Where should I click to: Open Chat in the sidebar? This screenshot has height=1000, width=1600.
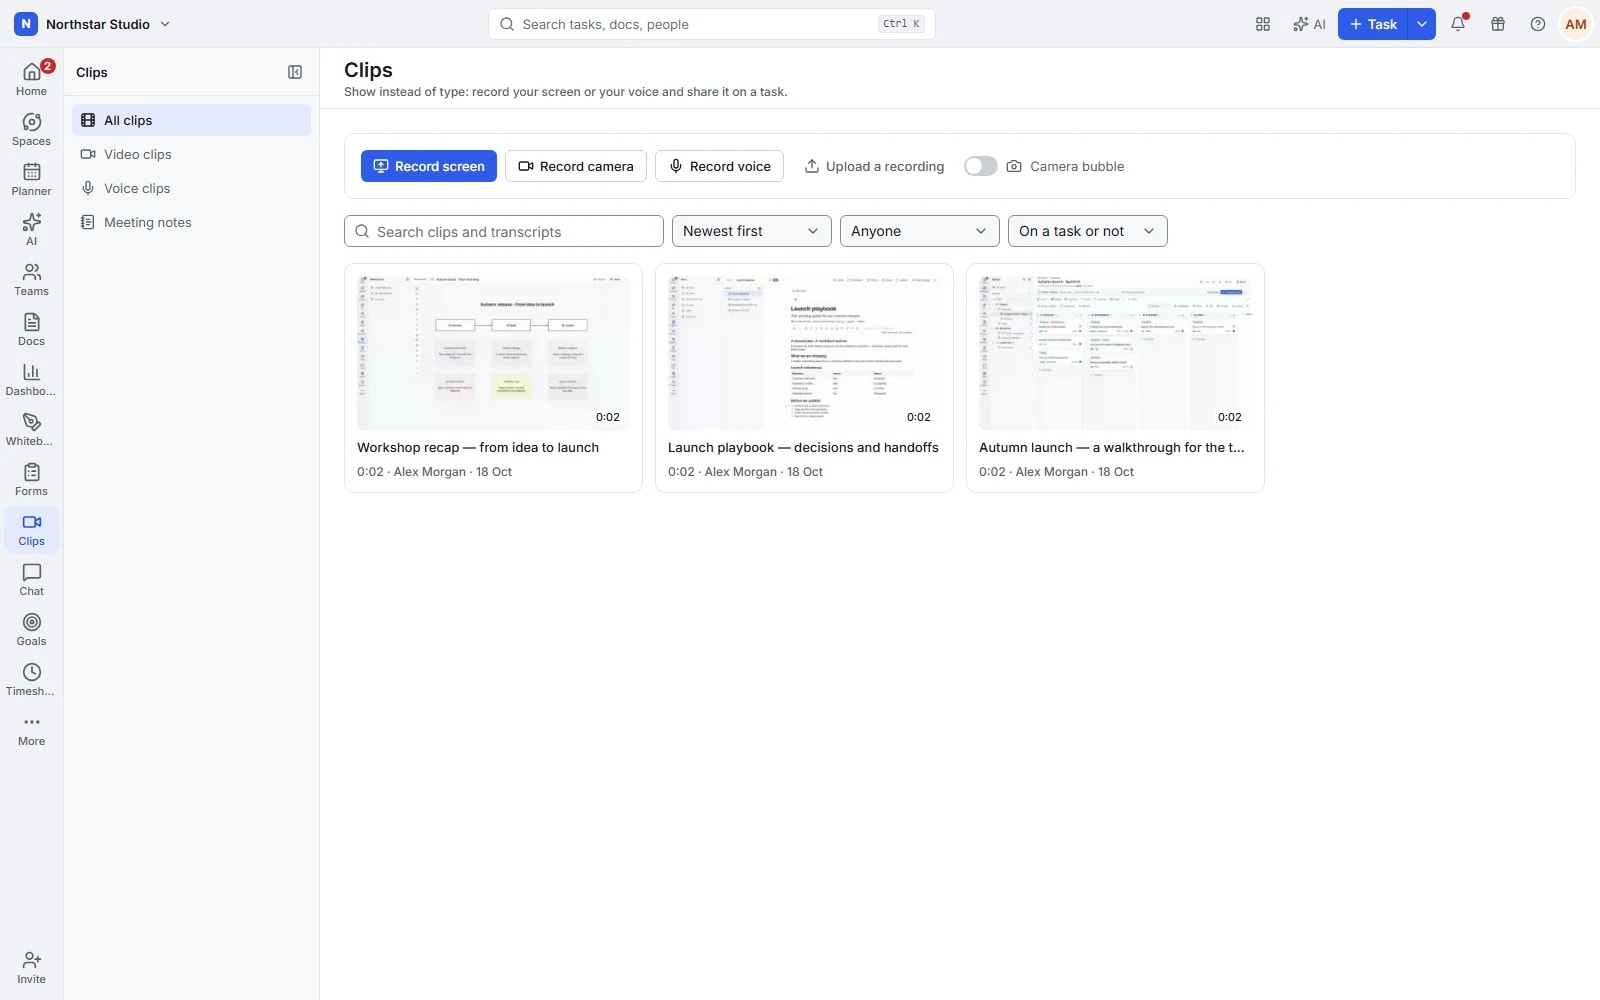(x=32, y=579)
